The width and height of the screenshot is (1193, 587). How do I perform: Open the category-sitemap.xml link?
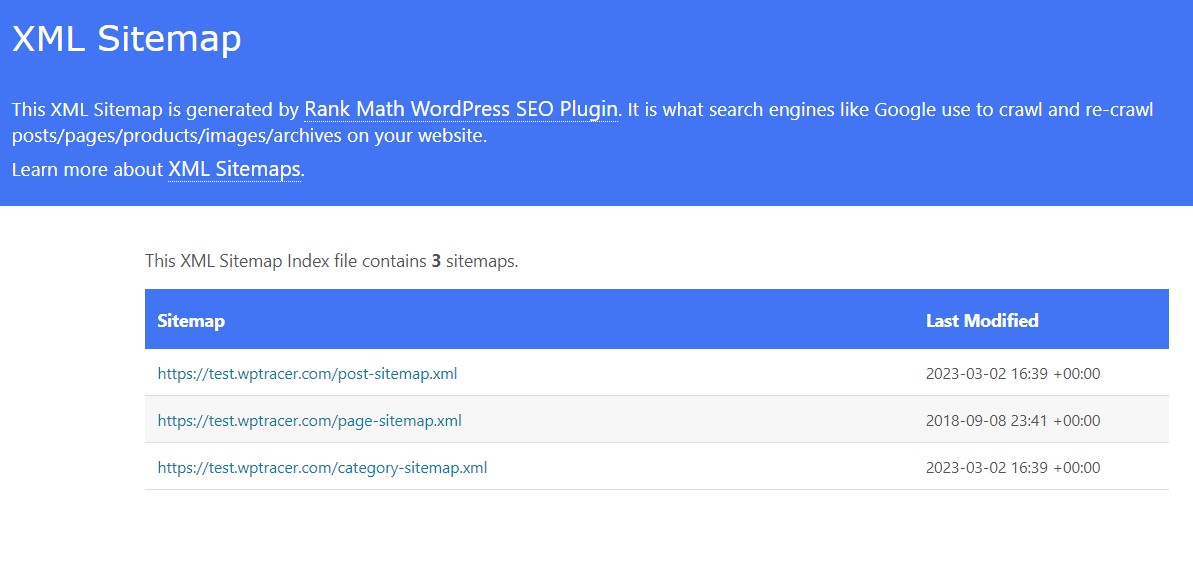coord(322,467)
